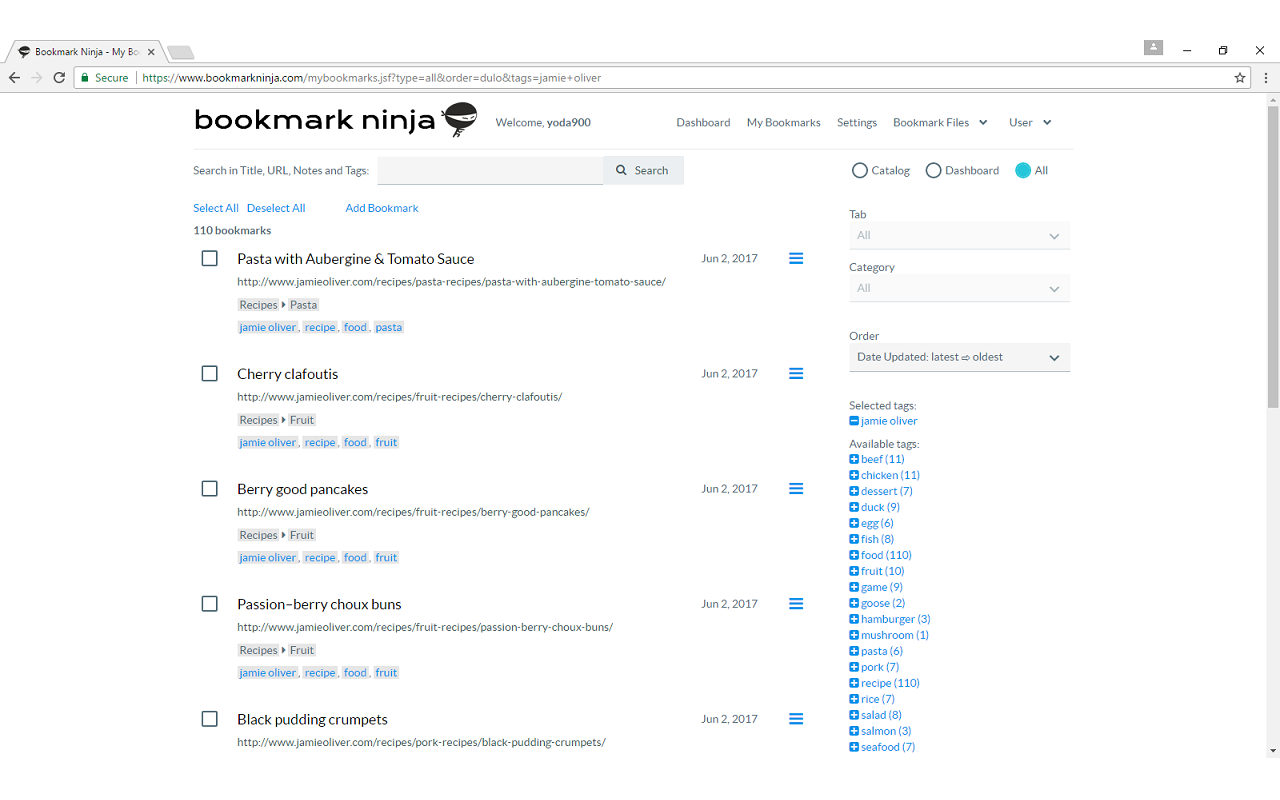
Task: Open the action menu for Cherry clafoutis
Action: tap(795, 373)
